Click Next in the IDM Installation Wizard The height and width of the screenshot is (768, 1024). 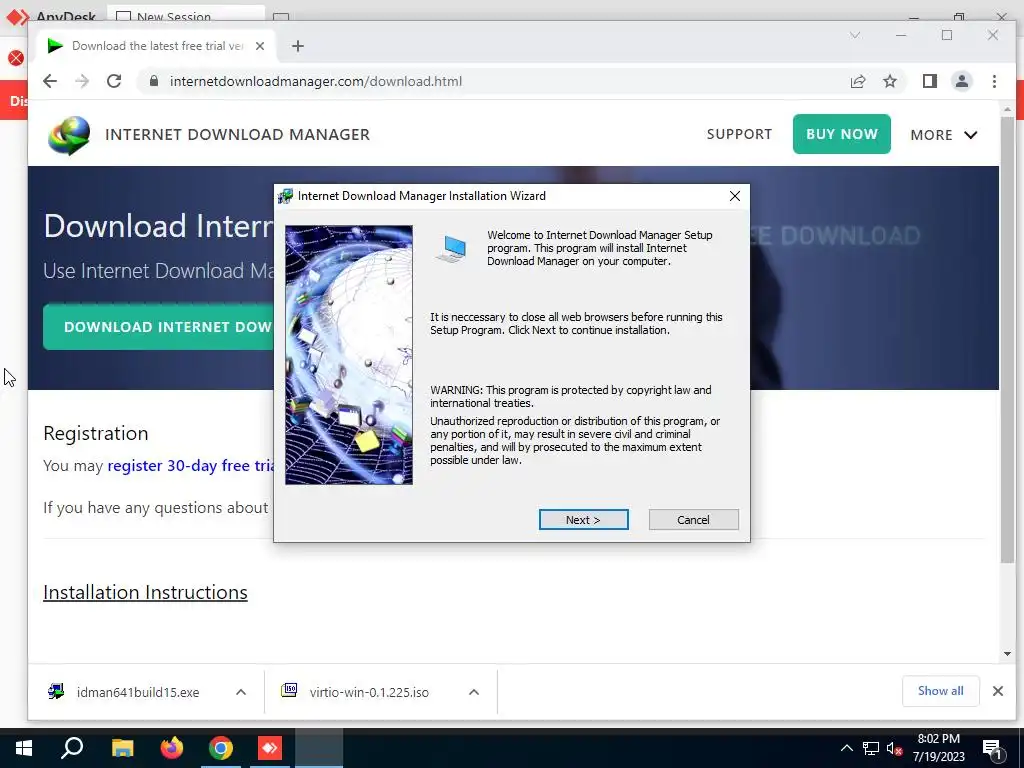pos(583,520)
